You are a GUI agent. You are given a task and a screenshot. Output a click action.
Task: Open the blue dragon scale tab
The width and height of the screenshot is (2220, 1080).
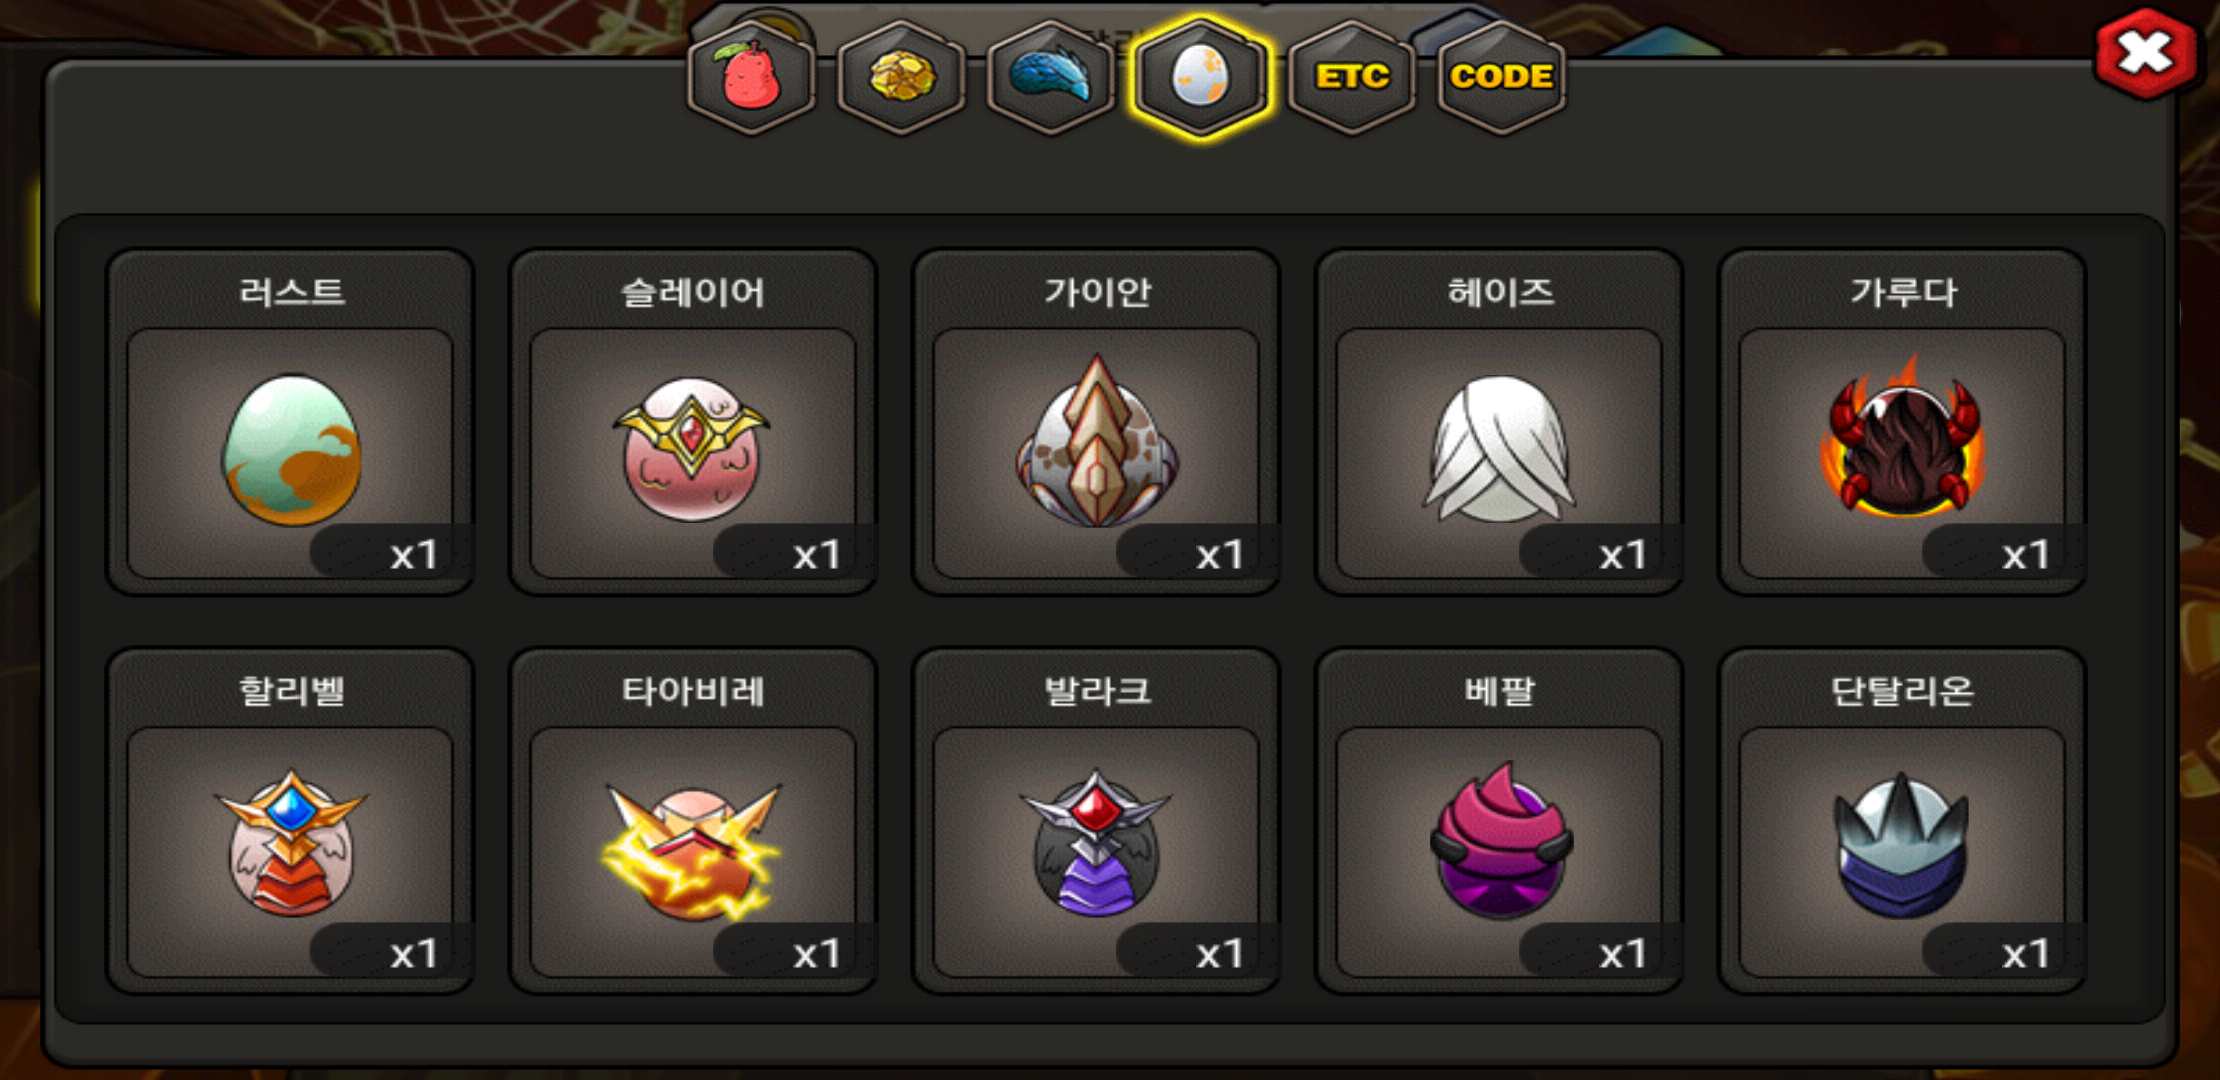click(x=1050, y=78)
